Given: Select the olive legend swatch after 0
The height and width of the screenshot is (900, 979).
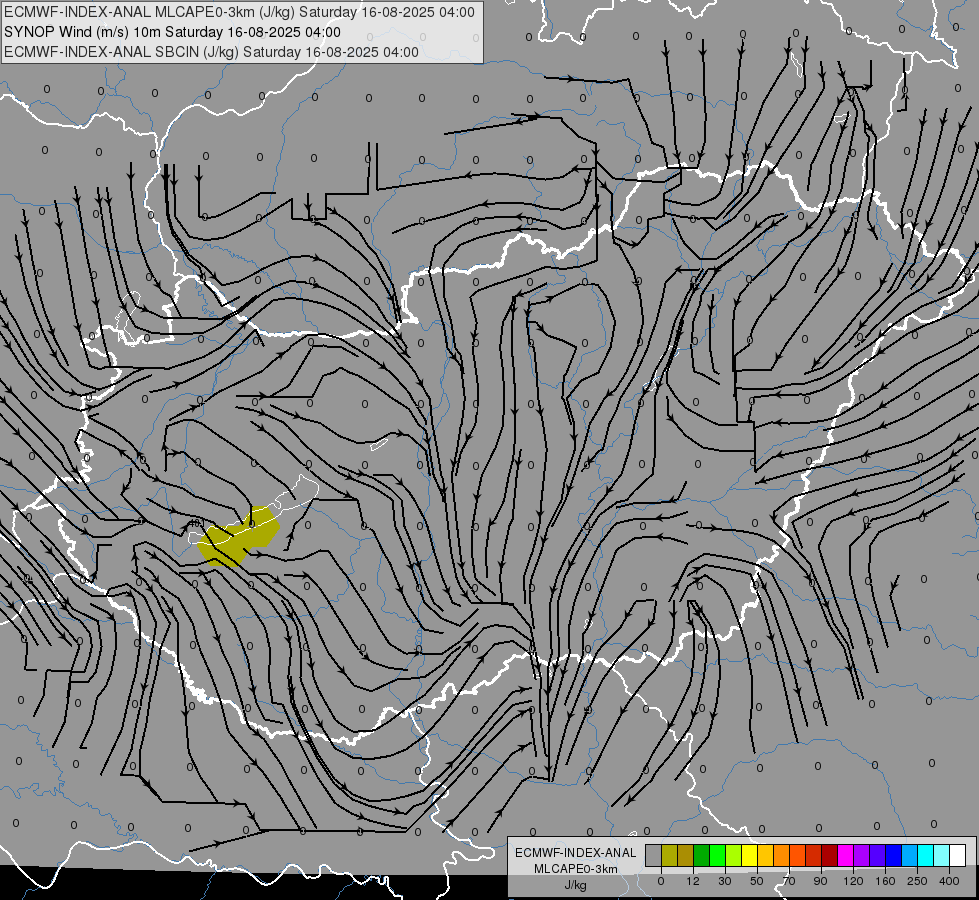Looking at the screenshot, I should point(669,856).
